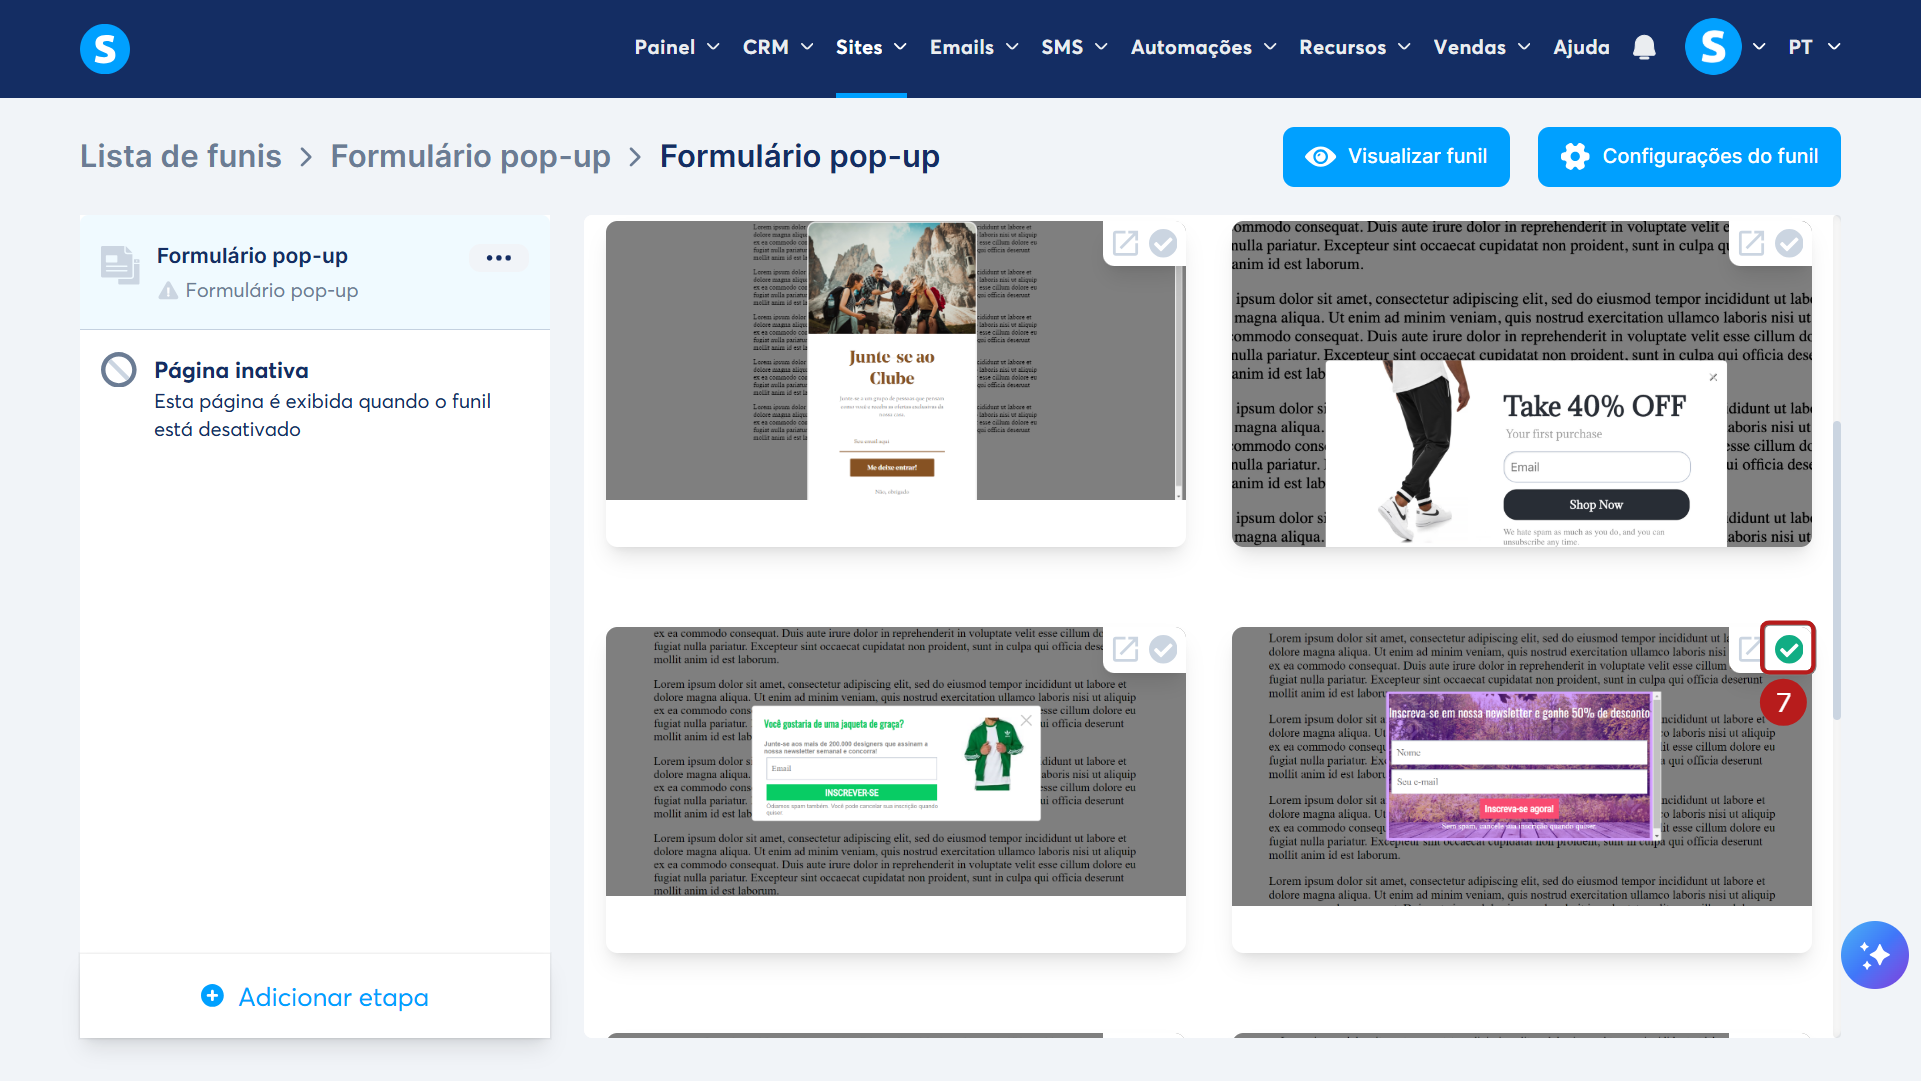Open the Take 40% OFF template preview icon
The image size is (1921, 1081).
[1751, 243]
